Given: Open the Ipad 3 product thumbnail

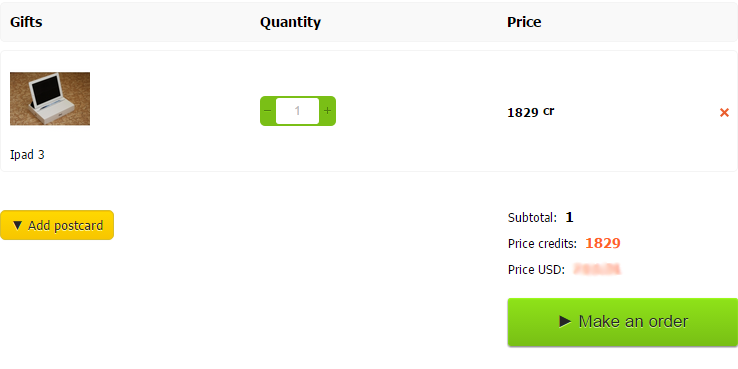Looking at the screenshot, I should tap(50, 98).
